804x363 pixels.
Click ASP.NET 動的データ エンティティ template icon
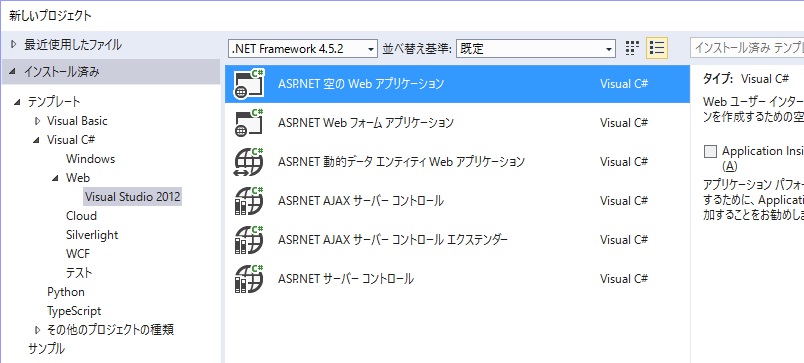point(249,162)
